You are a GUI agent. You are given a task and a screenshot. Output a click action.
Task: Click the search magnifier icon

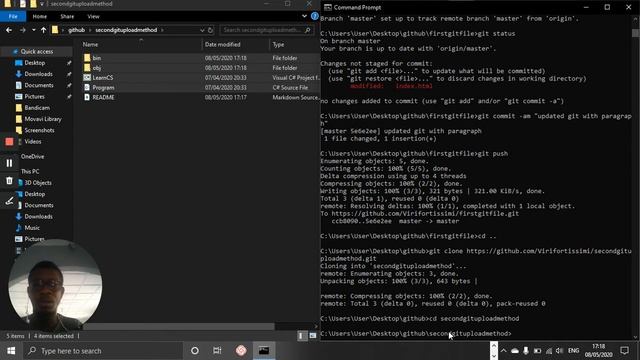tap(308, 30)
